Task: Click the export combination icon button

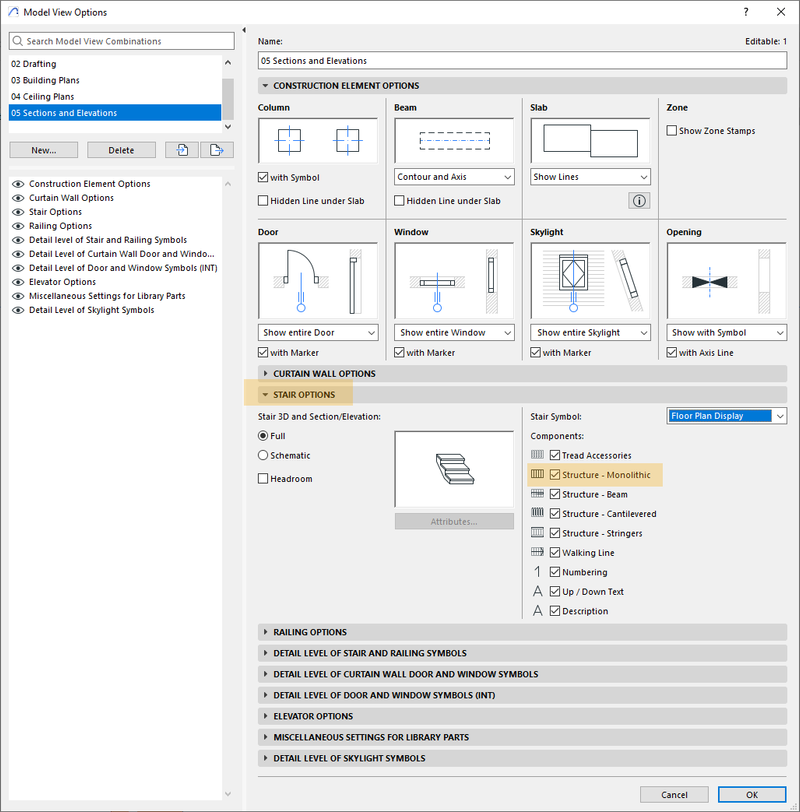Action: coord(217,150)
